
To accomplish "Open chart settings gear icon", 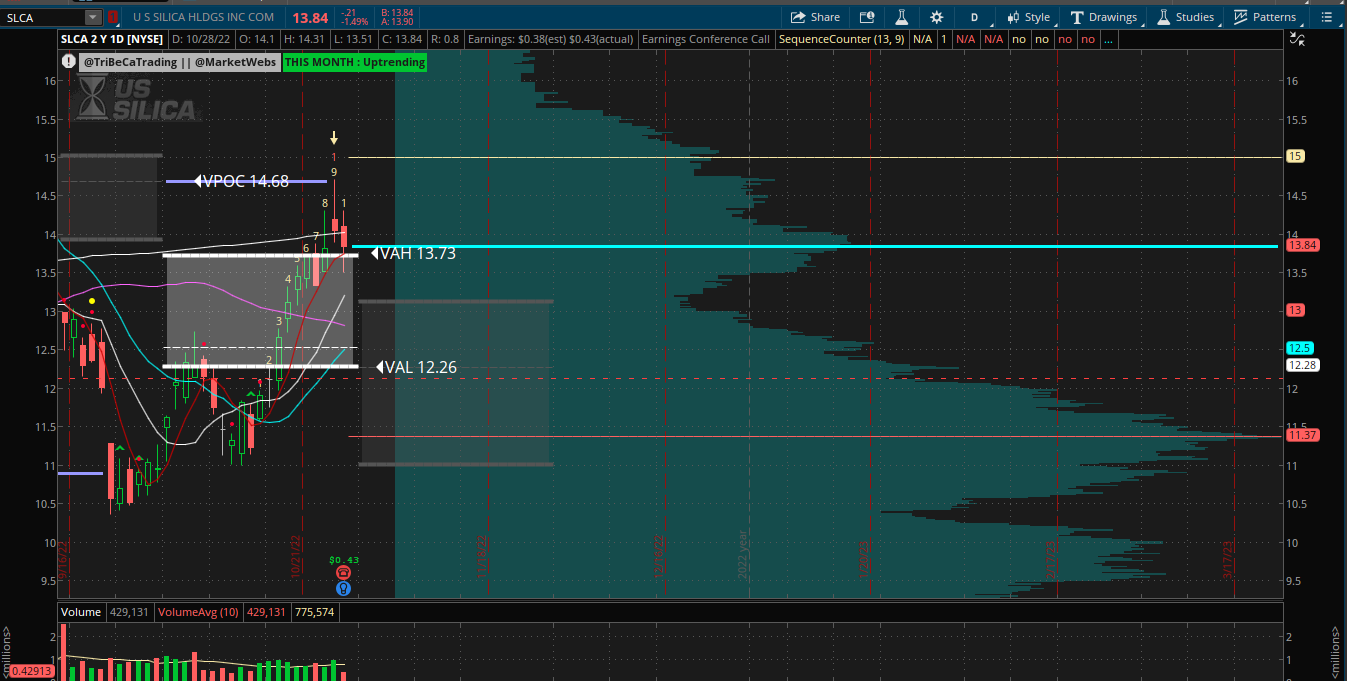I will pos(936,17).
